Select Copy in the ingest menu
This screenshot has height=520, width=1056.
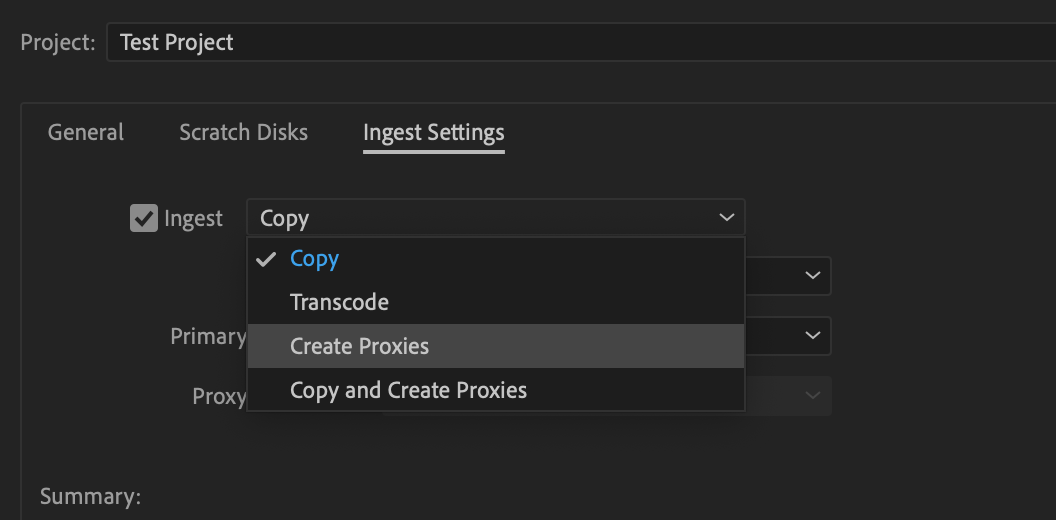[x=496, y=259]
